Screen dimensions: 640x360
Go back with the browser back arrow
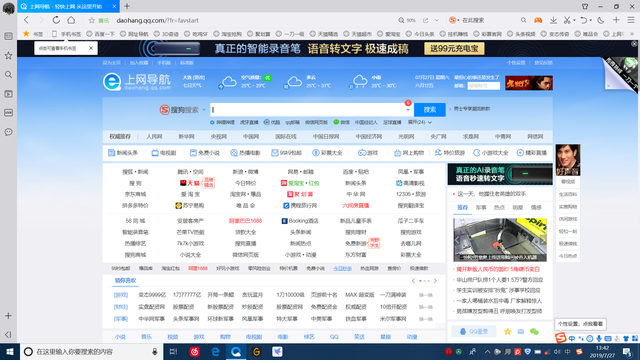click(26, 20)
